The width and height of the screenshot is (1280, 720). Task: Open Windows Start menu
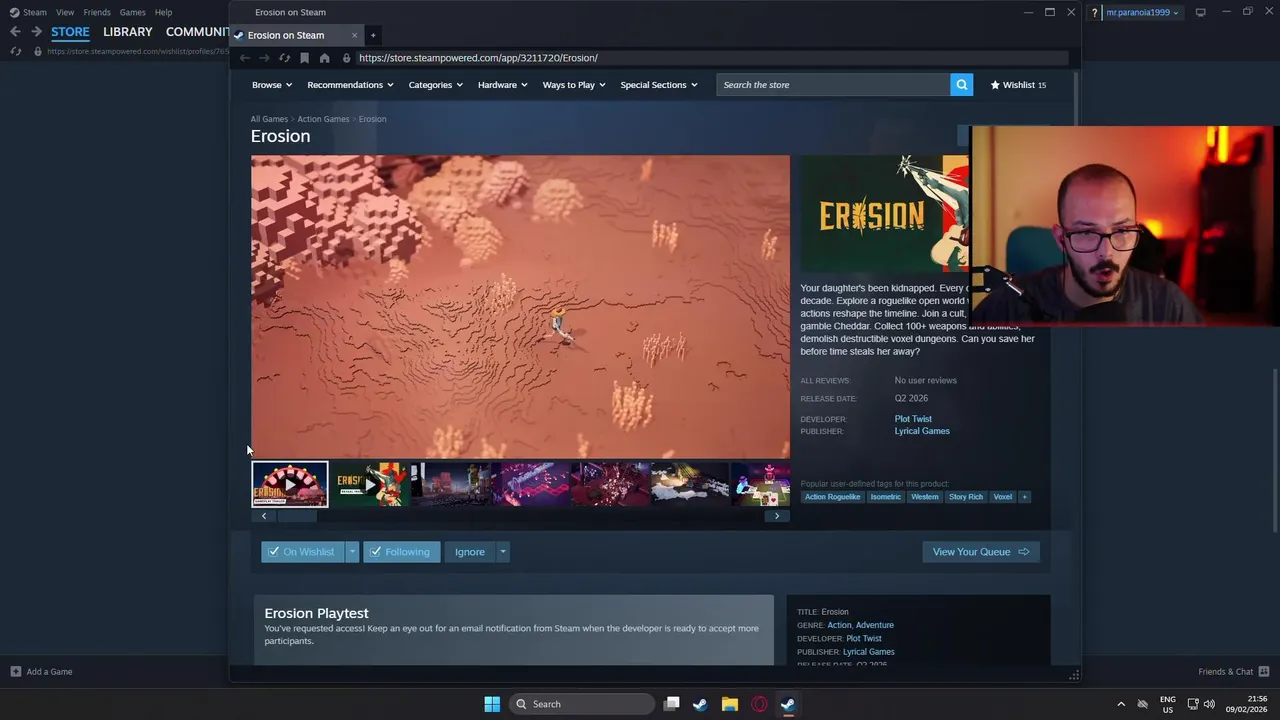492,704
